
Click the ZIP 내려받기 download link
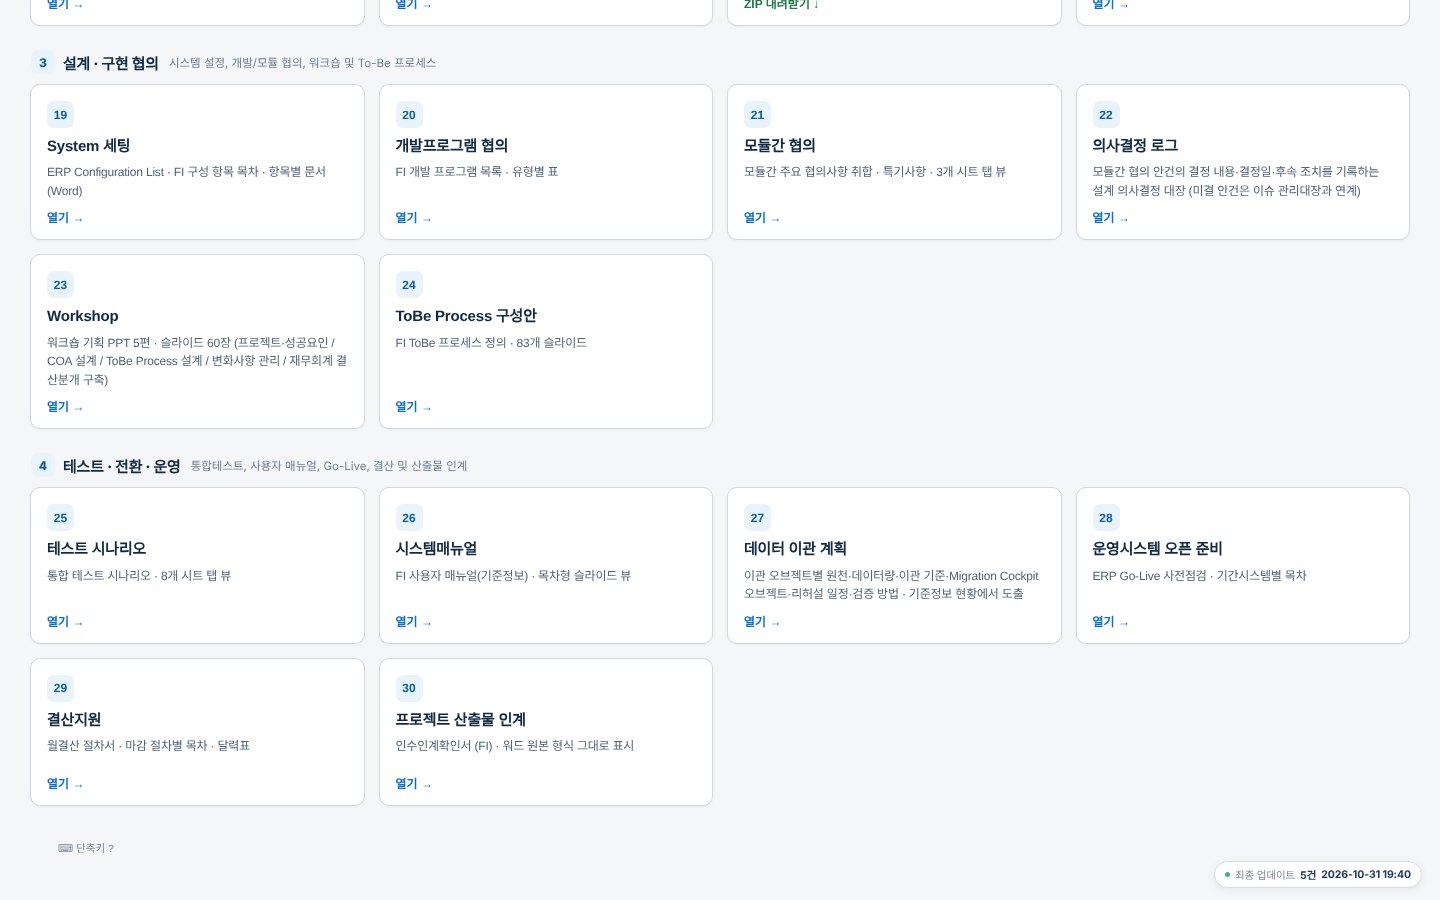(x=781, y=5)
